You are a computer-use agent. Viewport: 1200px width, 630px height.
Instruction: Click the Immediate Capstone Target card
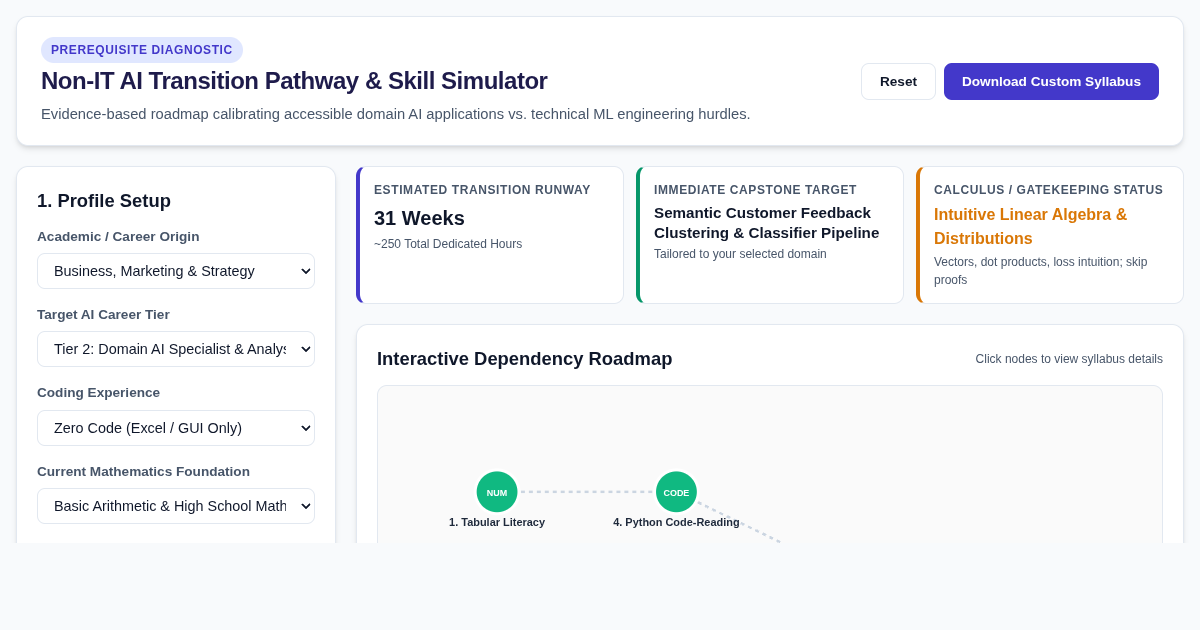(x=770, y=235)
